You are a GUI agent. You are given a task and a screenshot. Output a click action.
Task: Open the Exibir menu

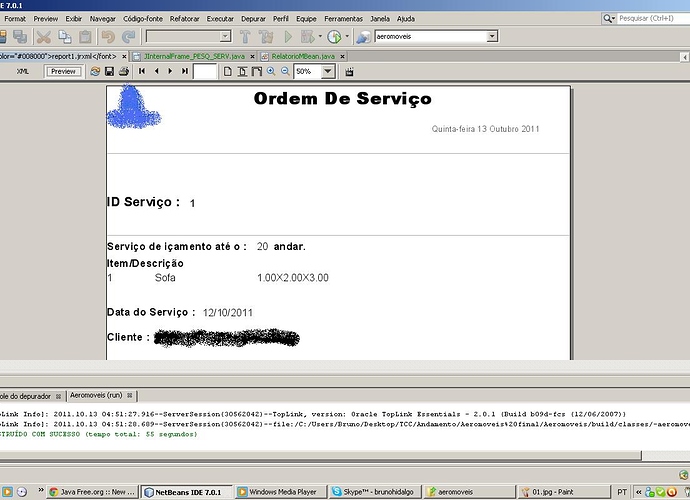coord(73,19)
